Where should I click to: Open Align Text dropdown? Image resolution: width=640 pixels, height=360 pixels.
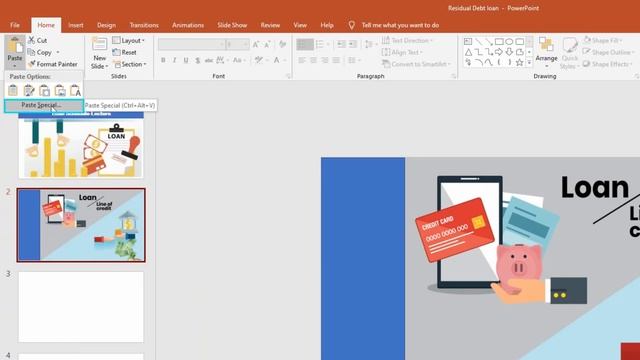pyautogui.click(x=402, y=52)
